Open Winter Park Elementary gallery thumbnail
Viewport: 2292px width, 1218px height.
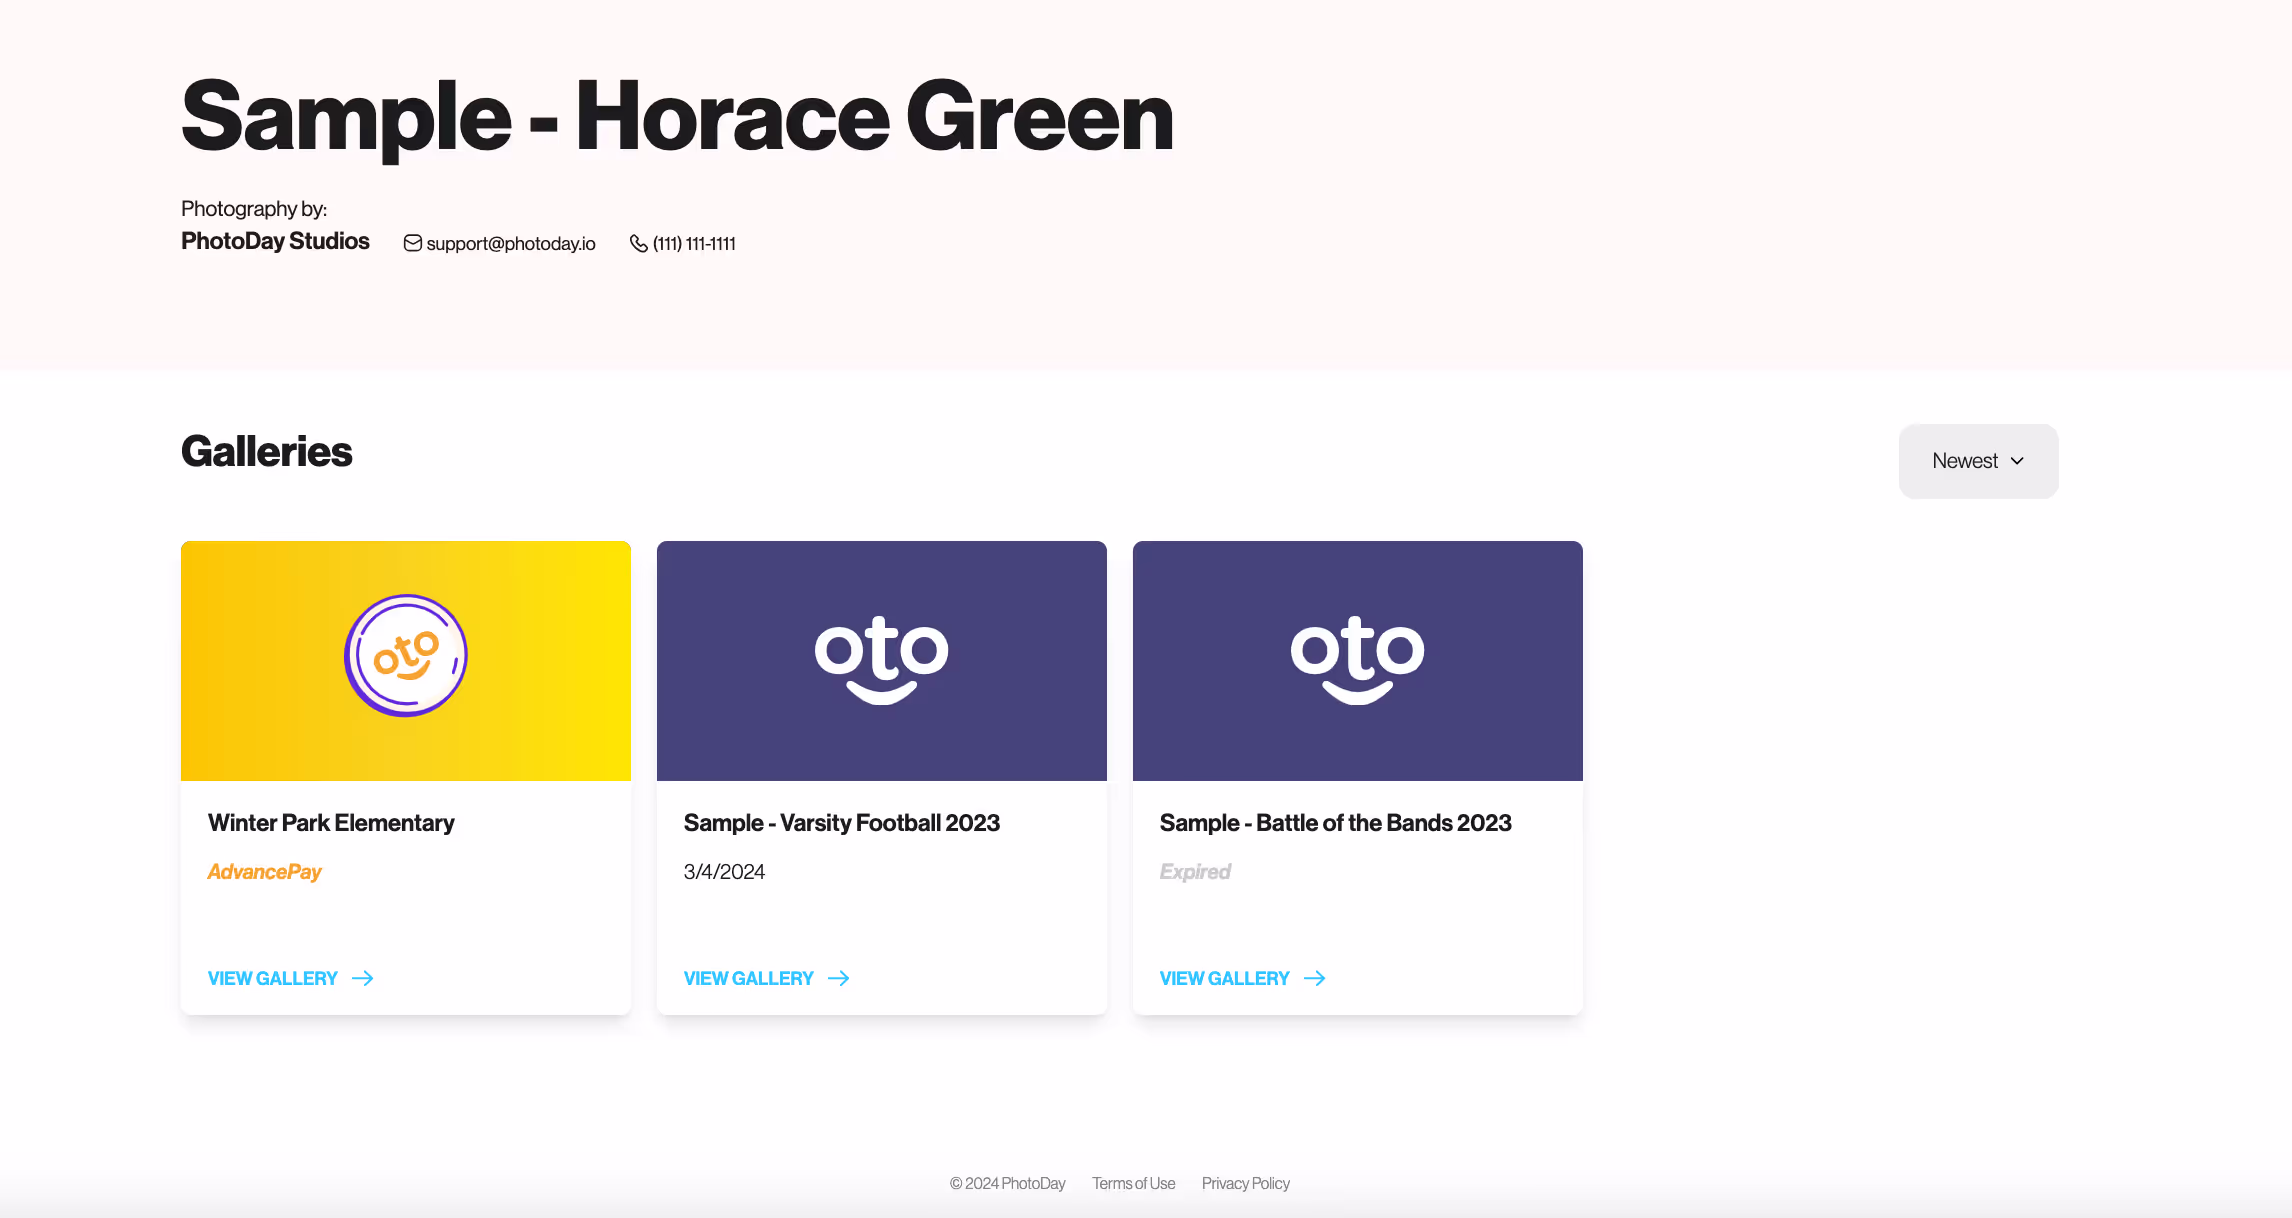(406, 661)
